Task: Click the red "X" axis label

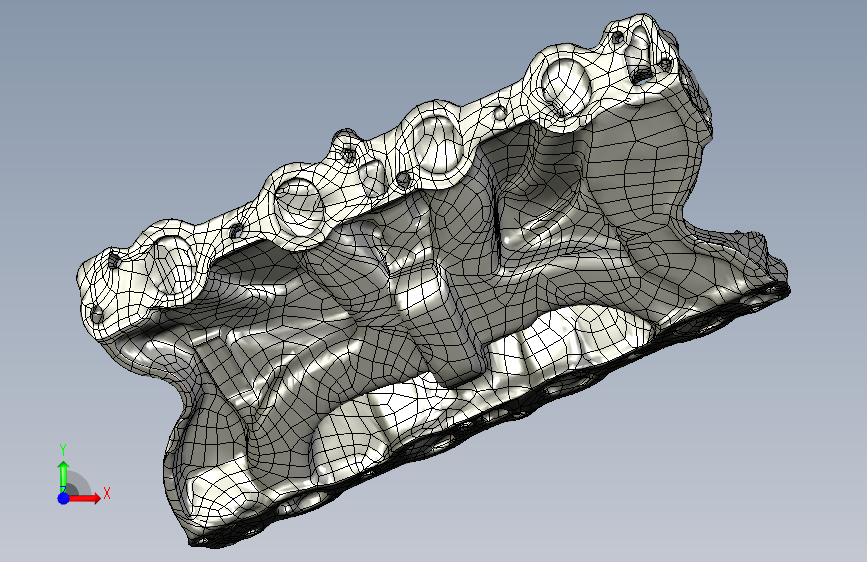Action: click(x=107, y=493)
